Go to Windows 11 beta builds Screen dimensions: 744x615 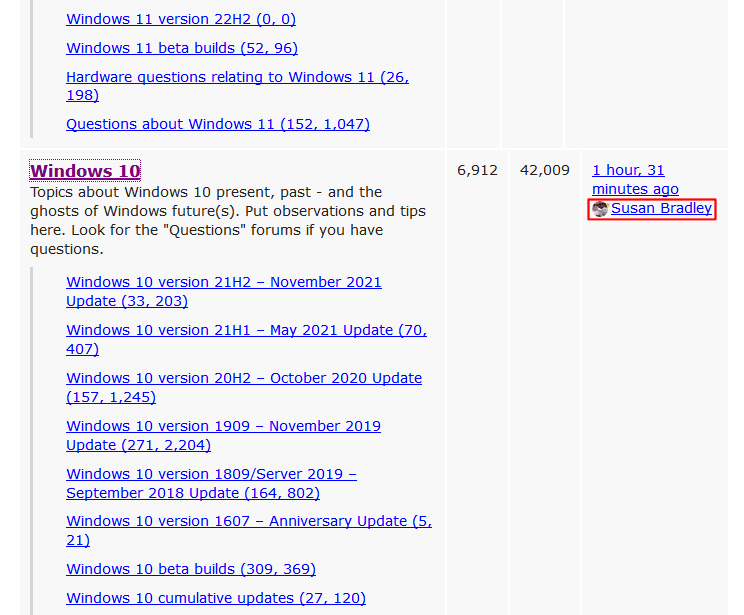click(x=181, y=48)
